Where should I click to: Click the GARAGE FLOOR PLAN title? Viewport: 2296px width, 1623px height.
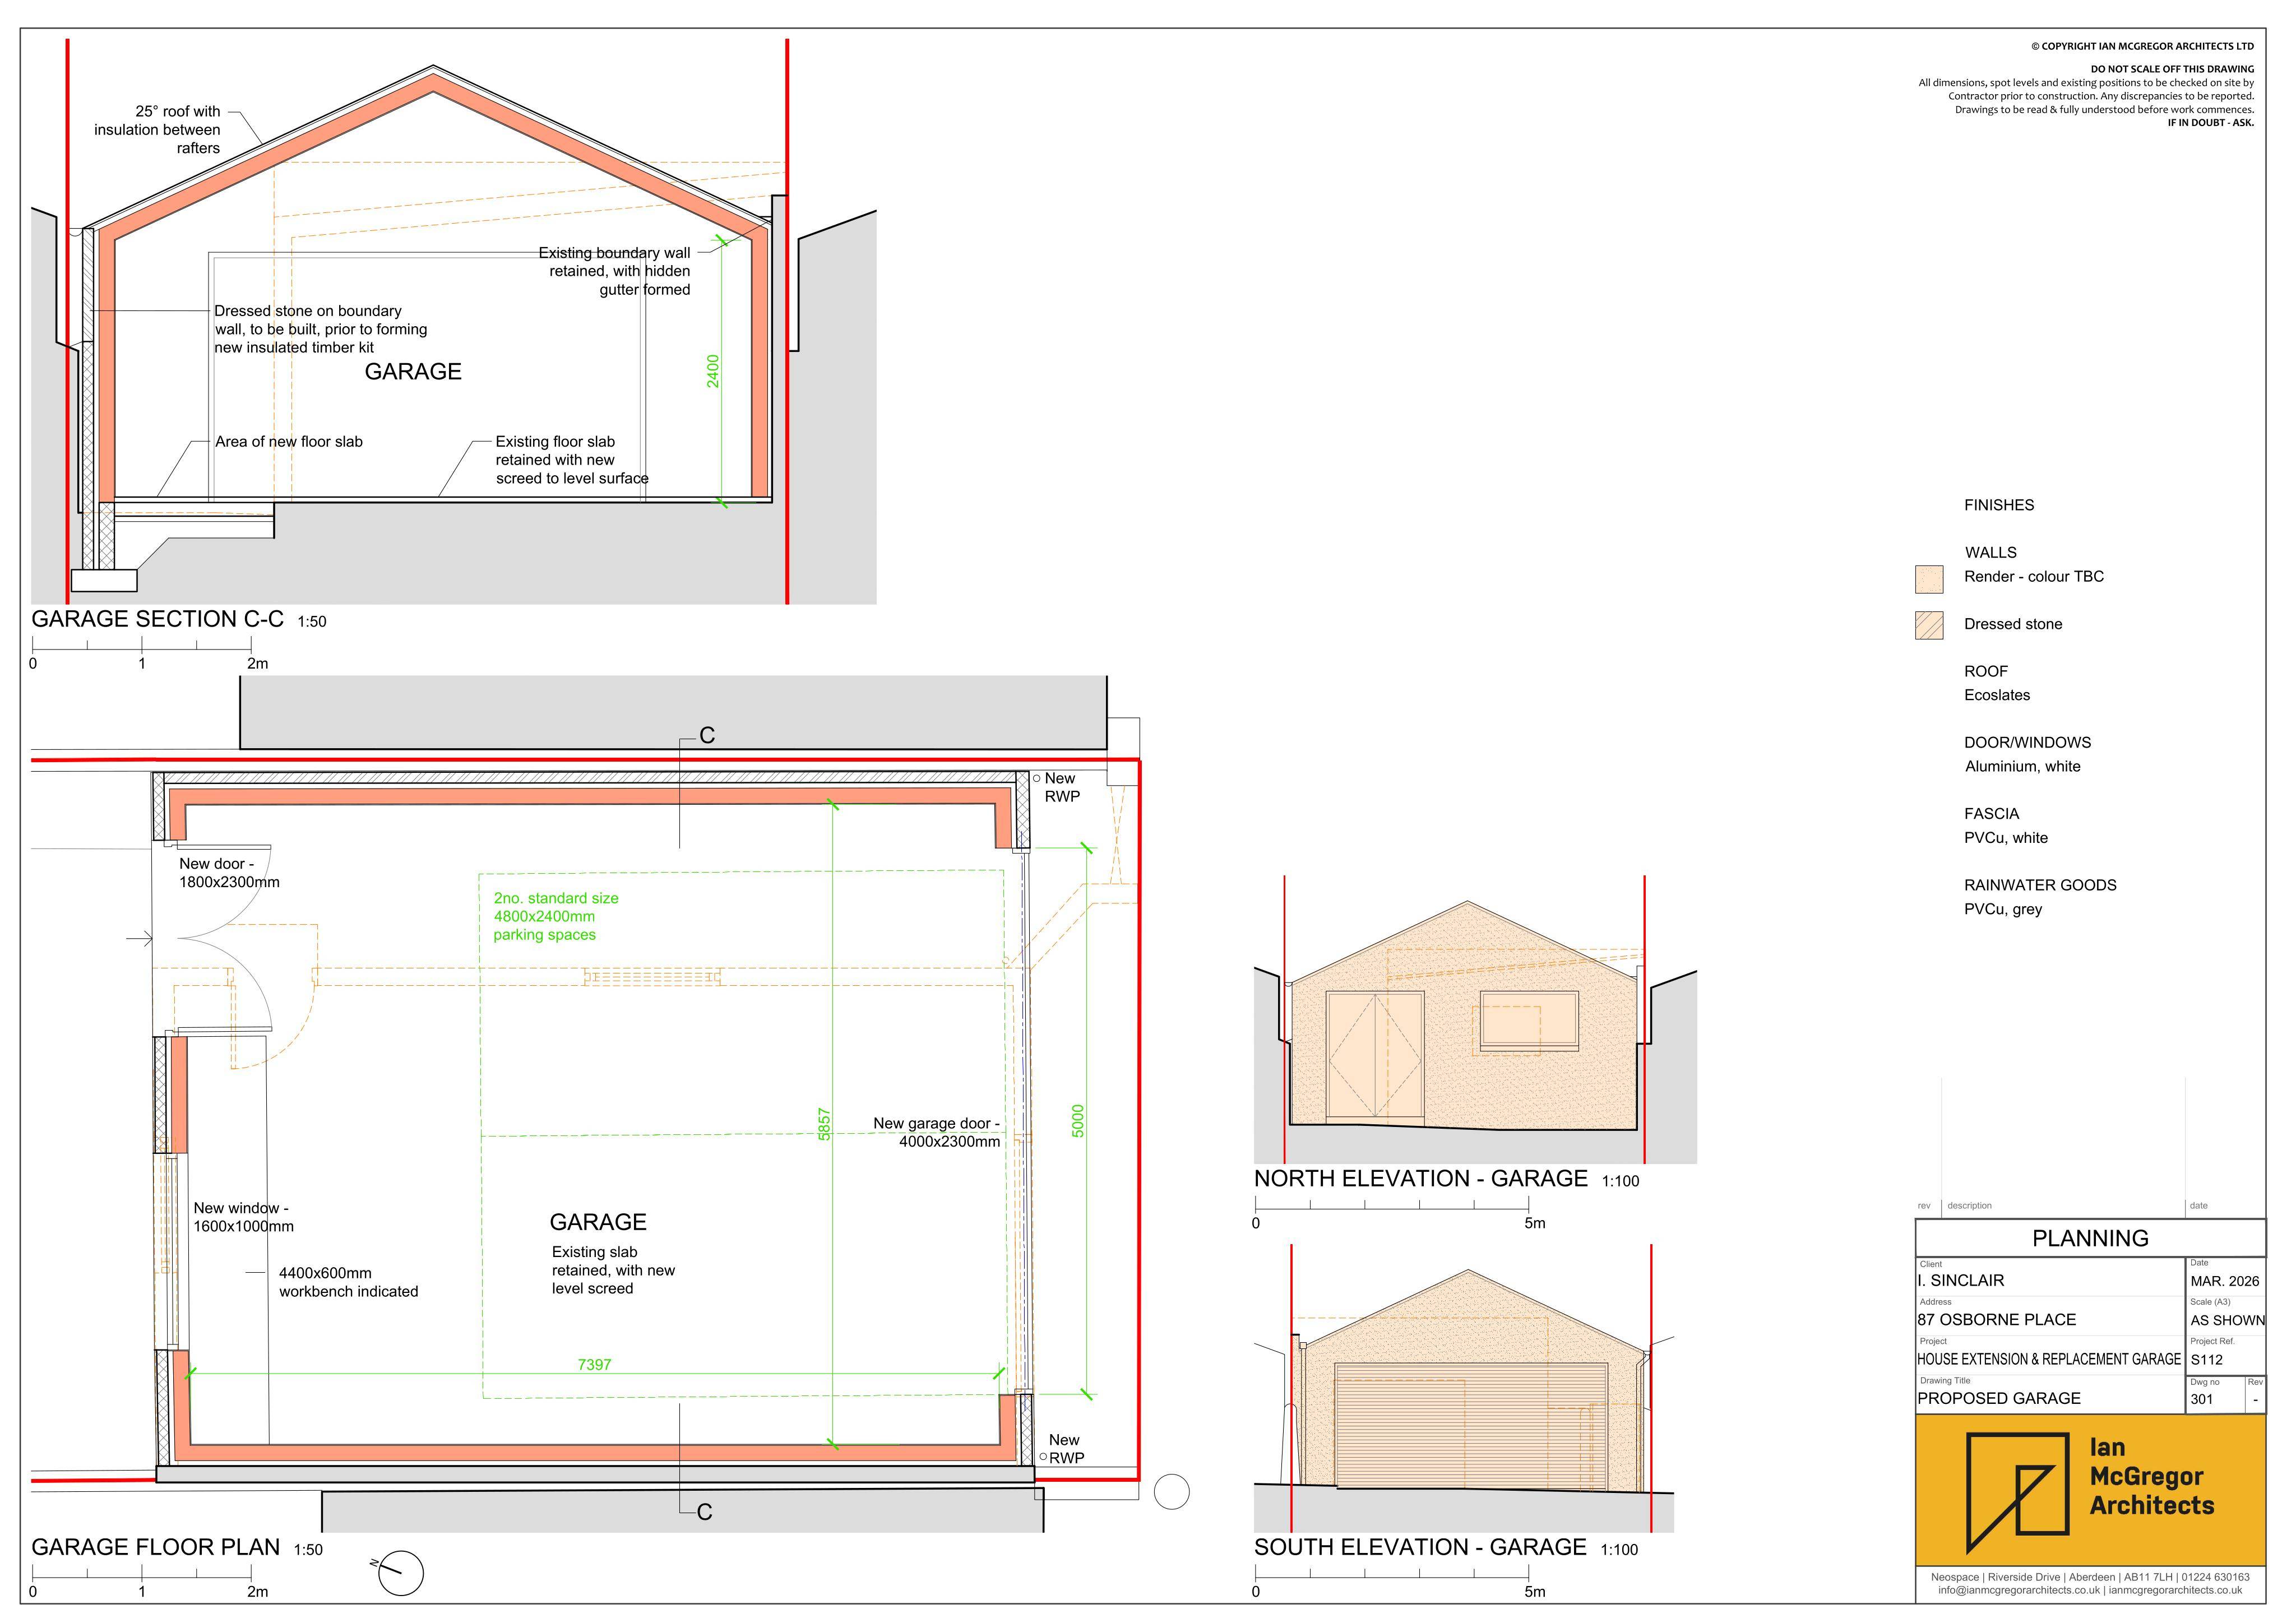tap(155, 1547)
